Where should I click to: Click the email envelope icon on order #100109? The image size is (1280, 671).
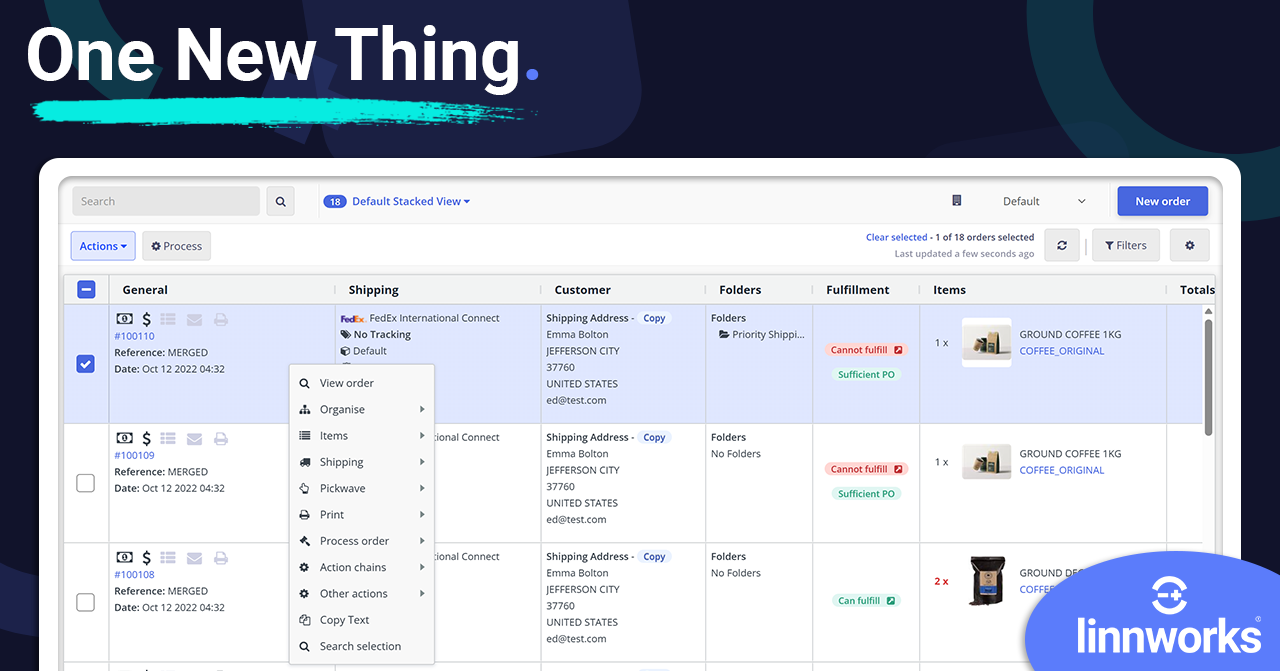[x=194, y=438]
